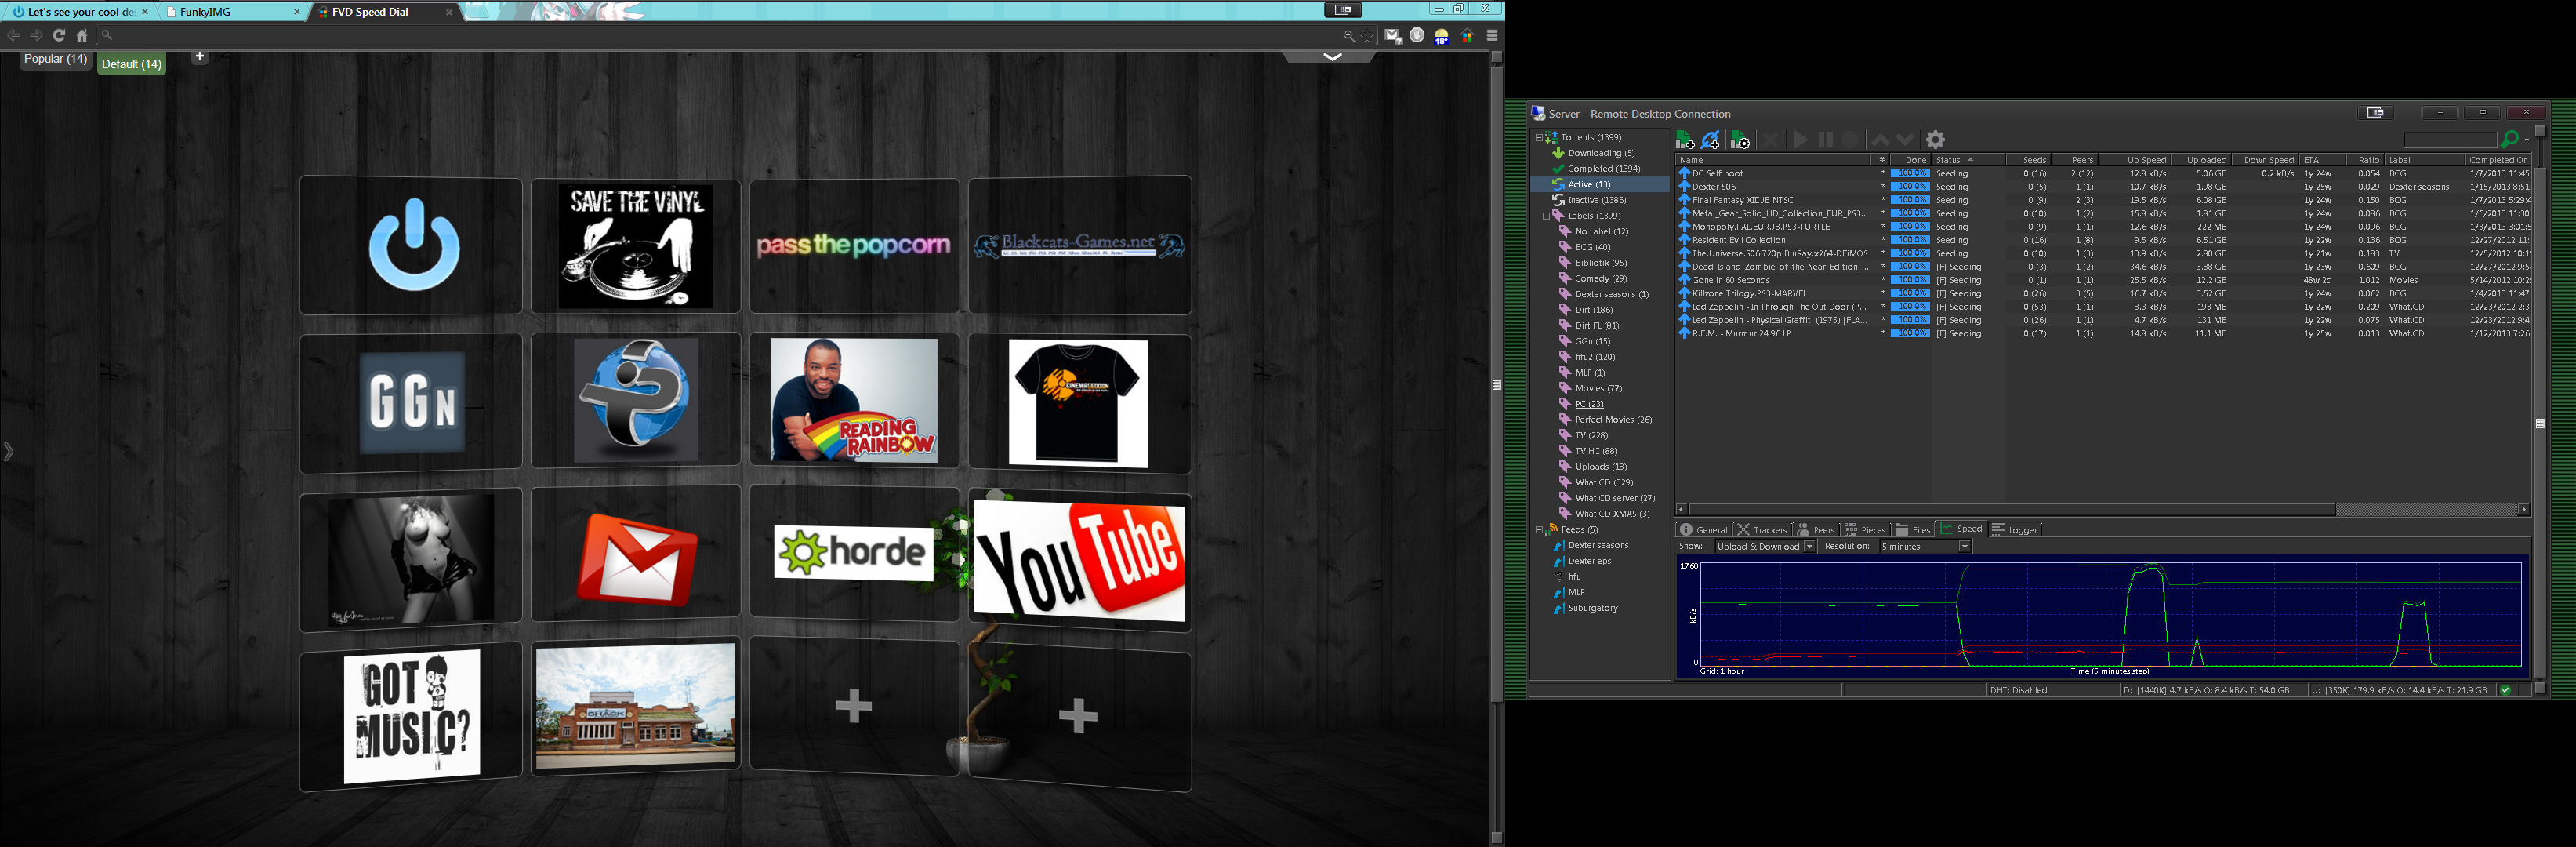This screenshot has width=2576, height=847.
Task: Open the YouTube speed dial tile
Action: pos(1080,560)
